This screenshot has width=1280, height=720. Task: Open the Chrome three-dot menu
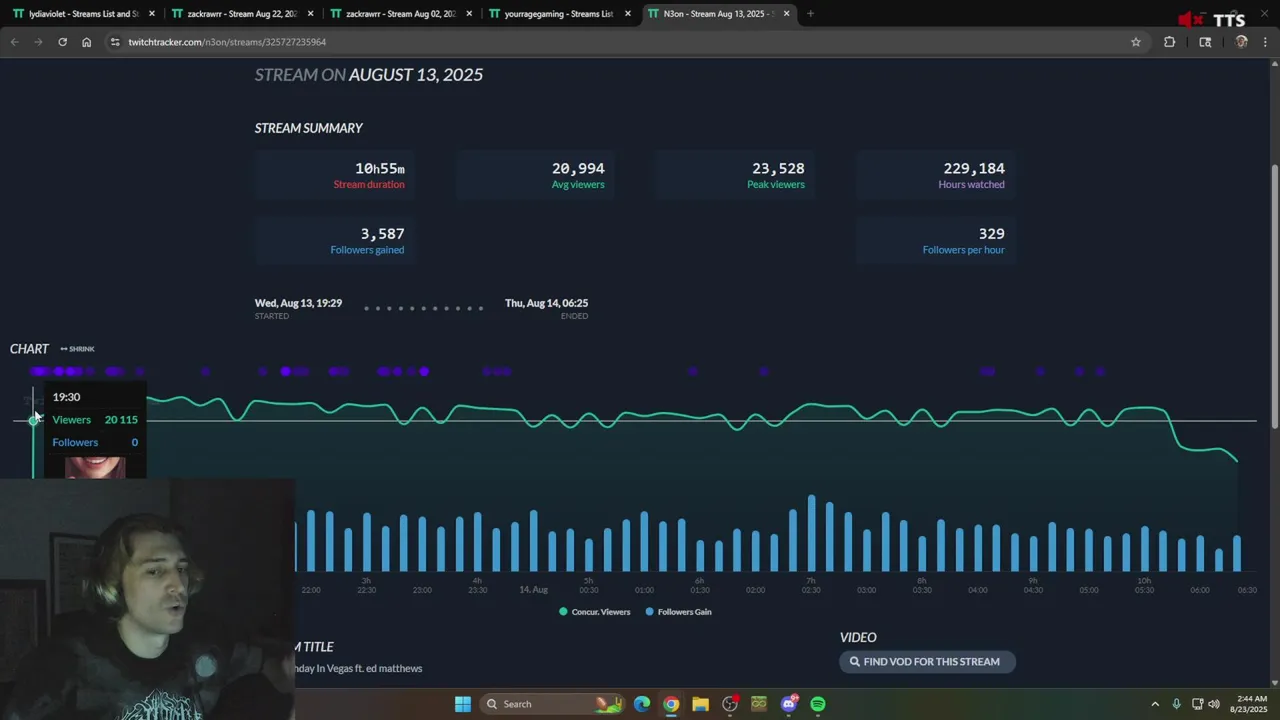point(1266,42)
